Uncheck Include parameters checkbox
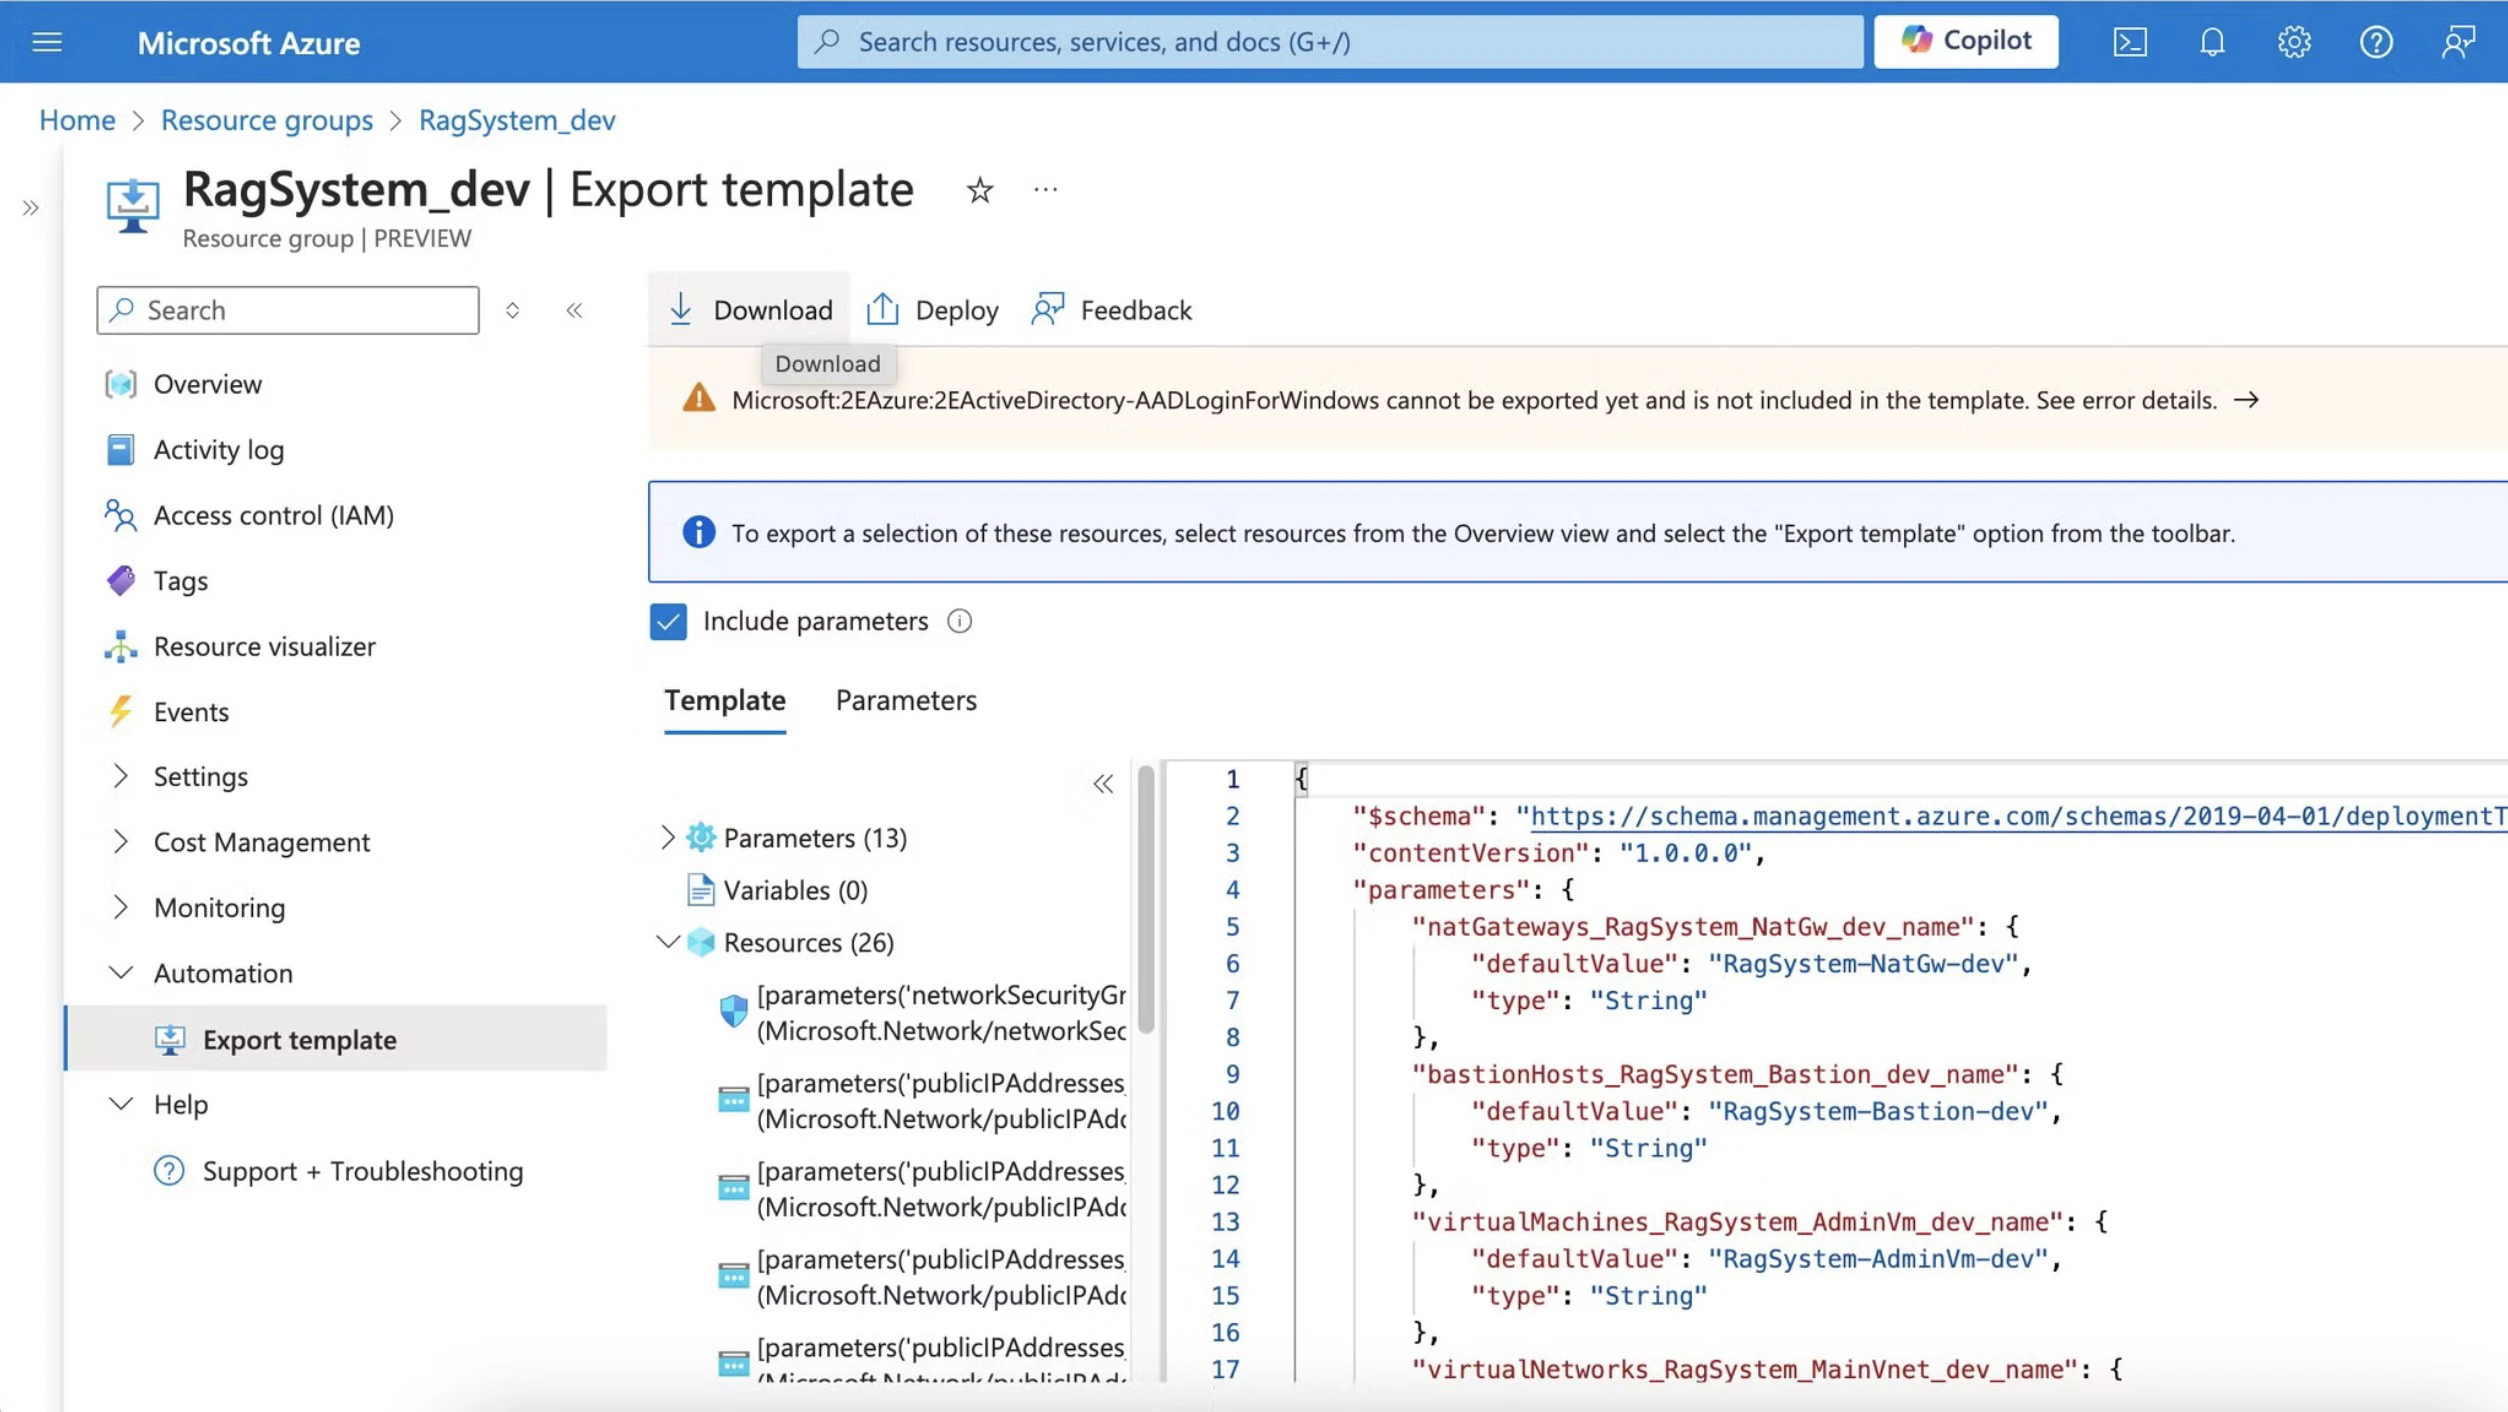This screenshot has height=1412, width=2508. coord(668,622)
